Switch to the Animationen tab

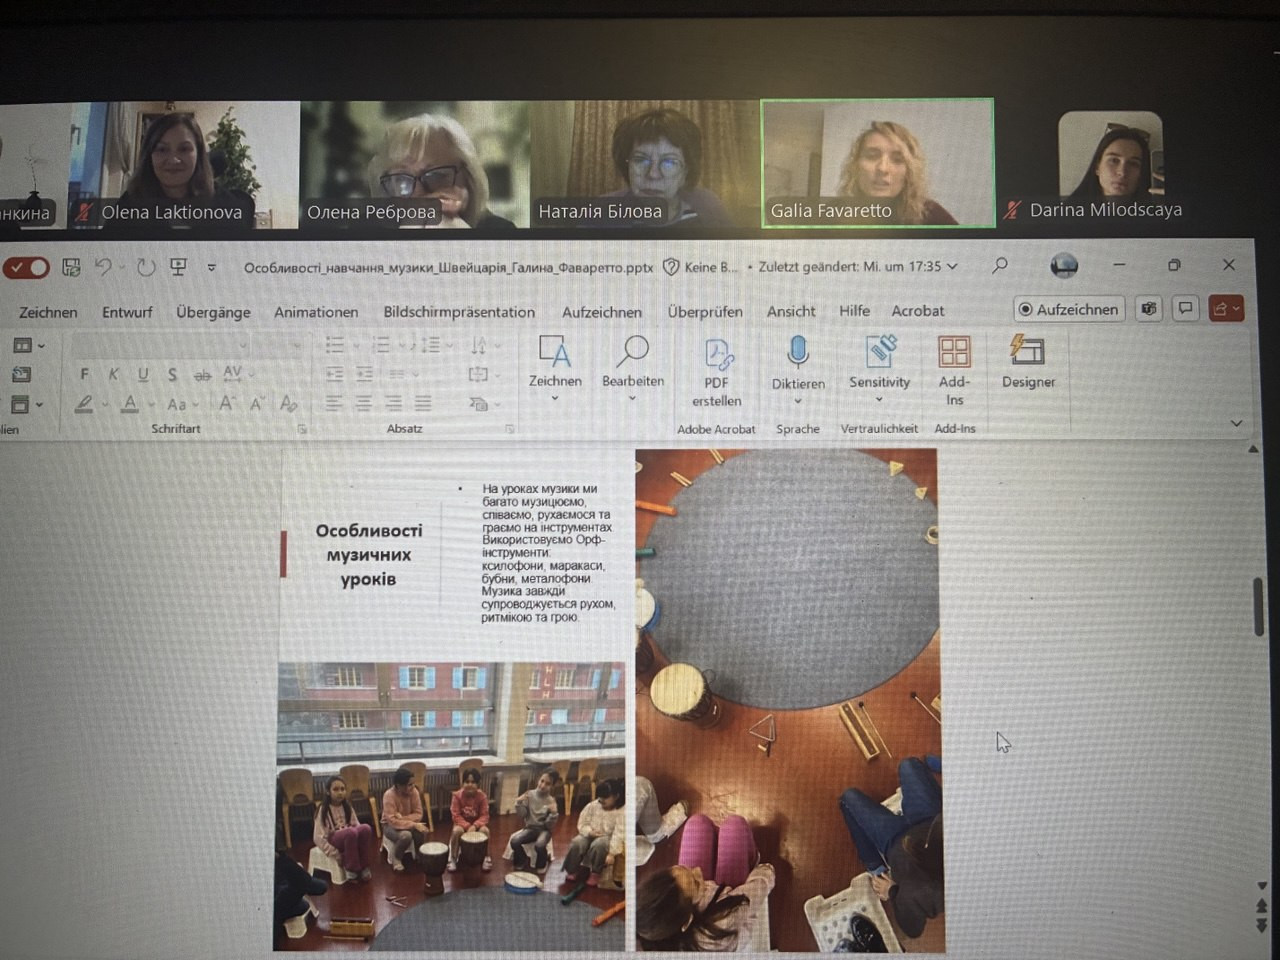[316, 312]
